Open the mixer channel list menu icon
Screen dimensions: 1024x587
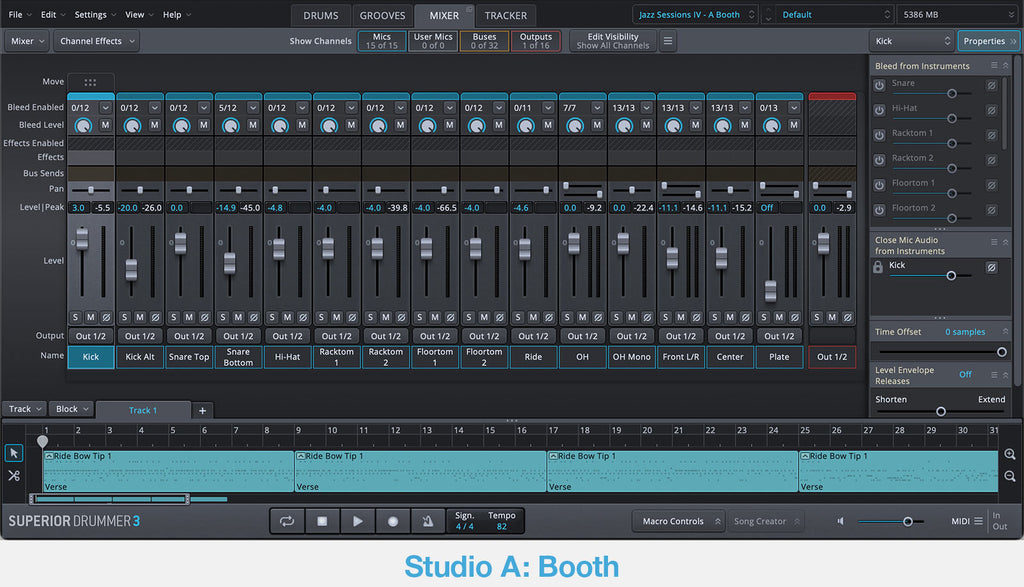(667, 40)
